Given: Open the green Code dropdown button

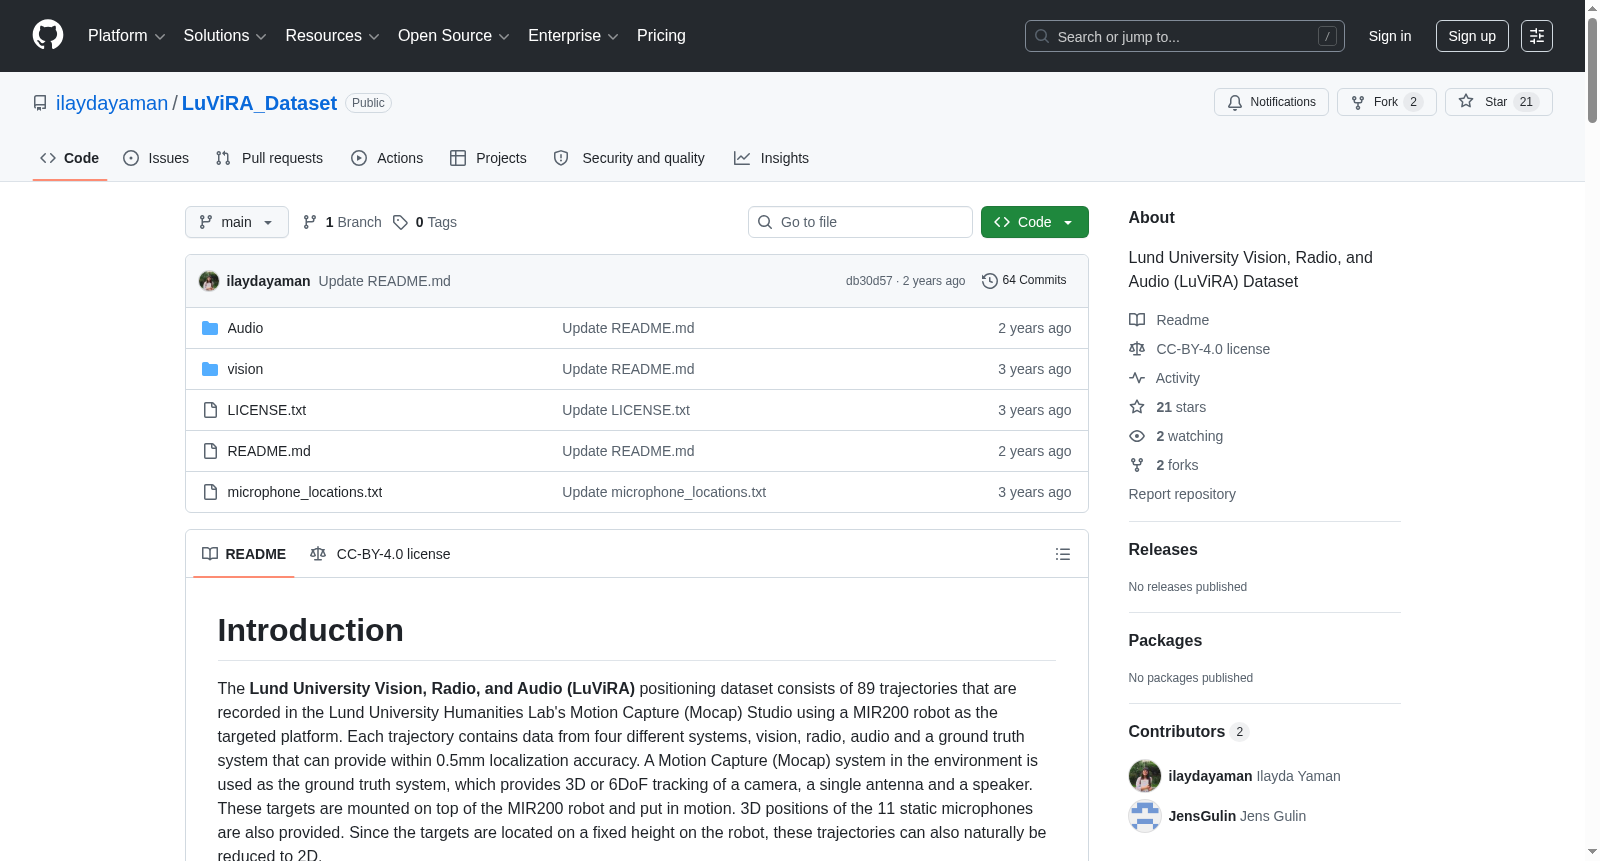Looking at the screenshot, I should point(1035,222).
